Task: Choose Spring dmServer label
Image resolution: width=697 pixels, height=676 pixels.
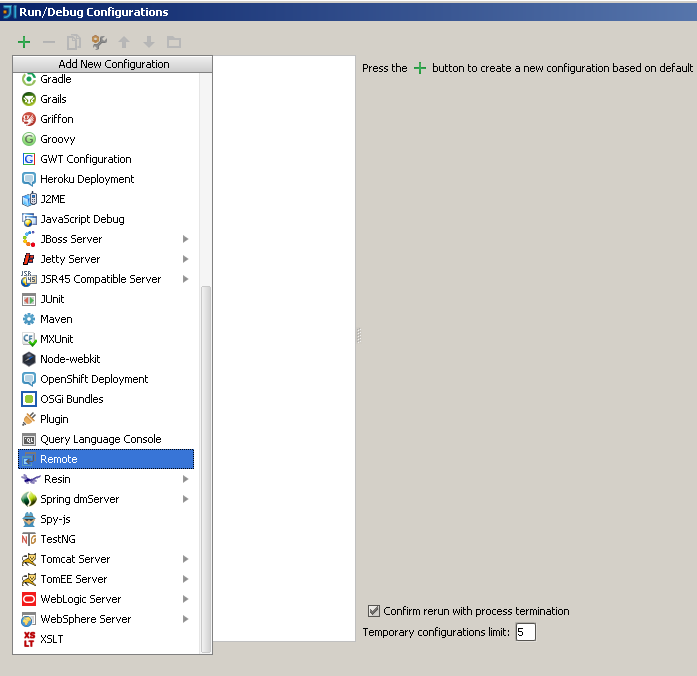Action: 80,499
